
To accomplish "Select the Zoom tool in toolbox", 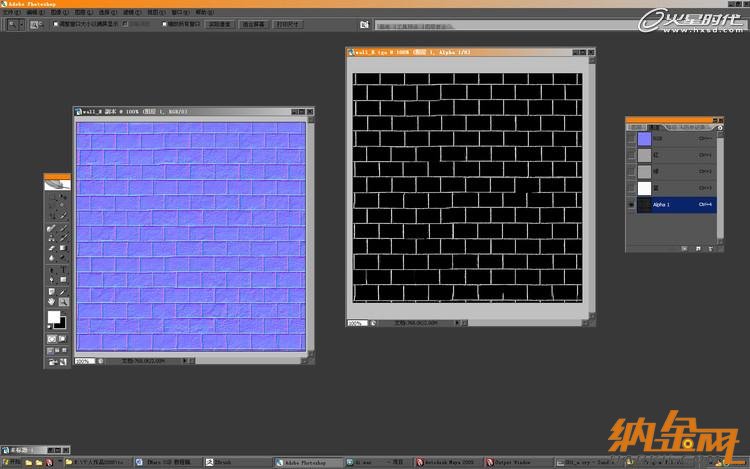I will point(63,301).
